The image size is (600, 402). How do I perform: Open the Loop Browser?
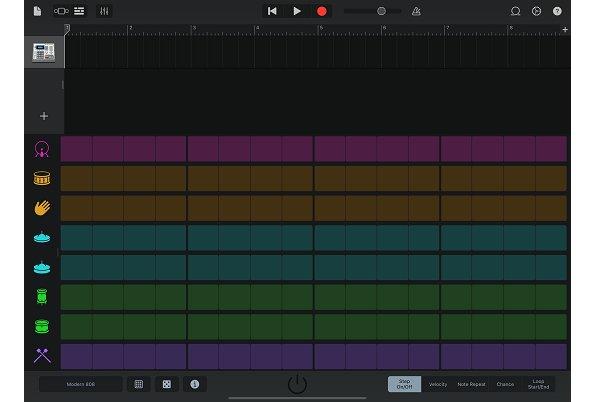515,11
